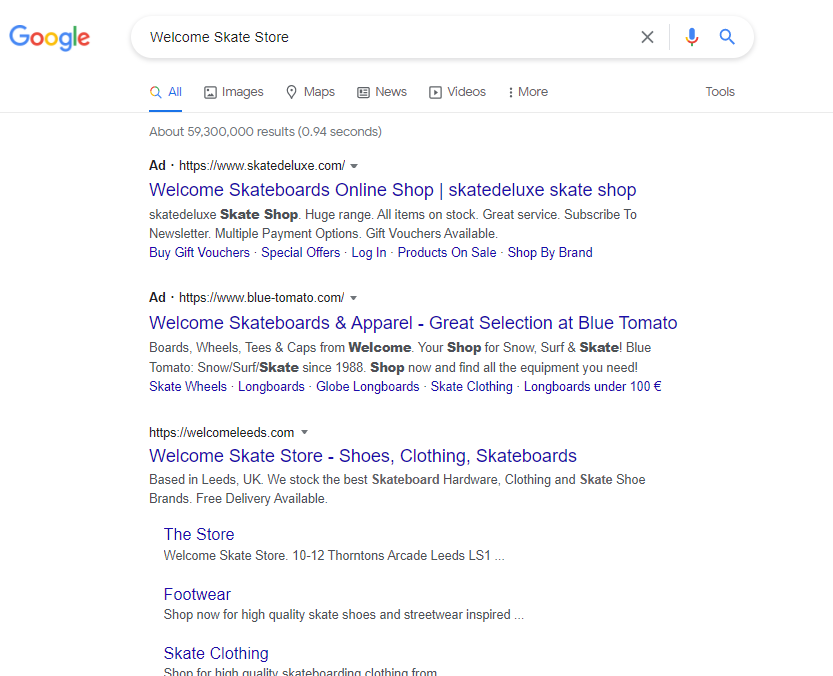This screenshot has height=676, width=833.
Task: Select the All results tab
Action: click(x=165, y=92)
